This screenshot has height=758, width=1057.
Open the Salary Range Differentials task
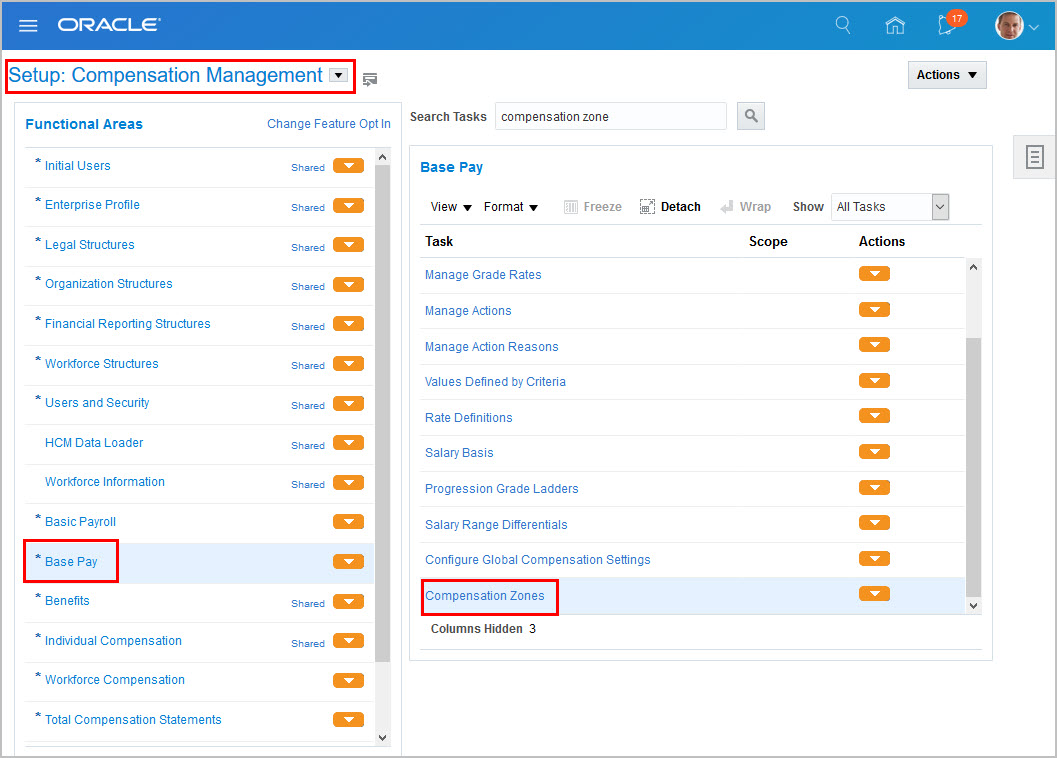click(496, 524)
